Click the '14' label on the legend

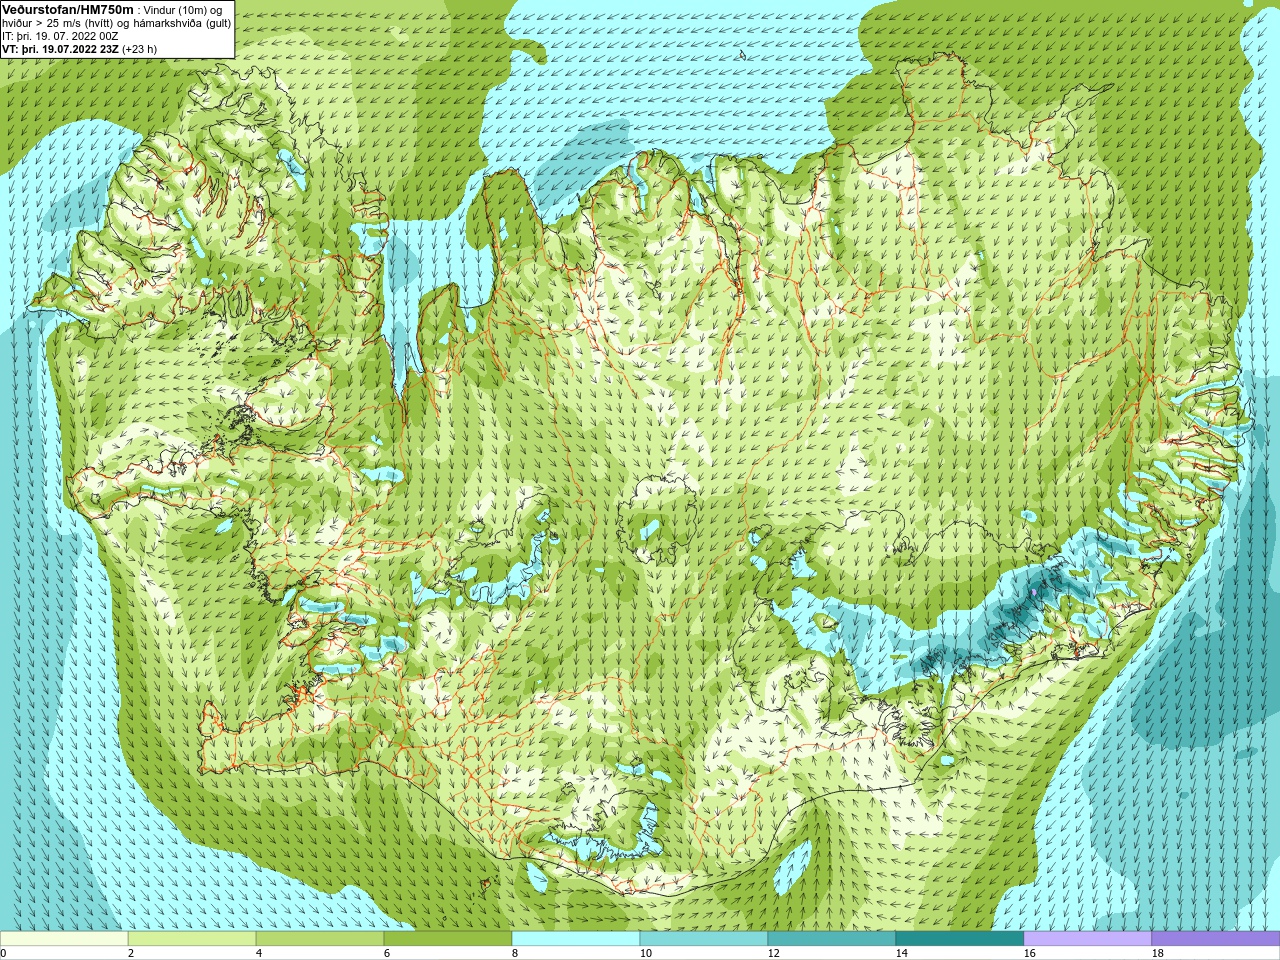tap(901, 954)
